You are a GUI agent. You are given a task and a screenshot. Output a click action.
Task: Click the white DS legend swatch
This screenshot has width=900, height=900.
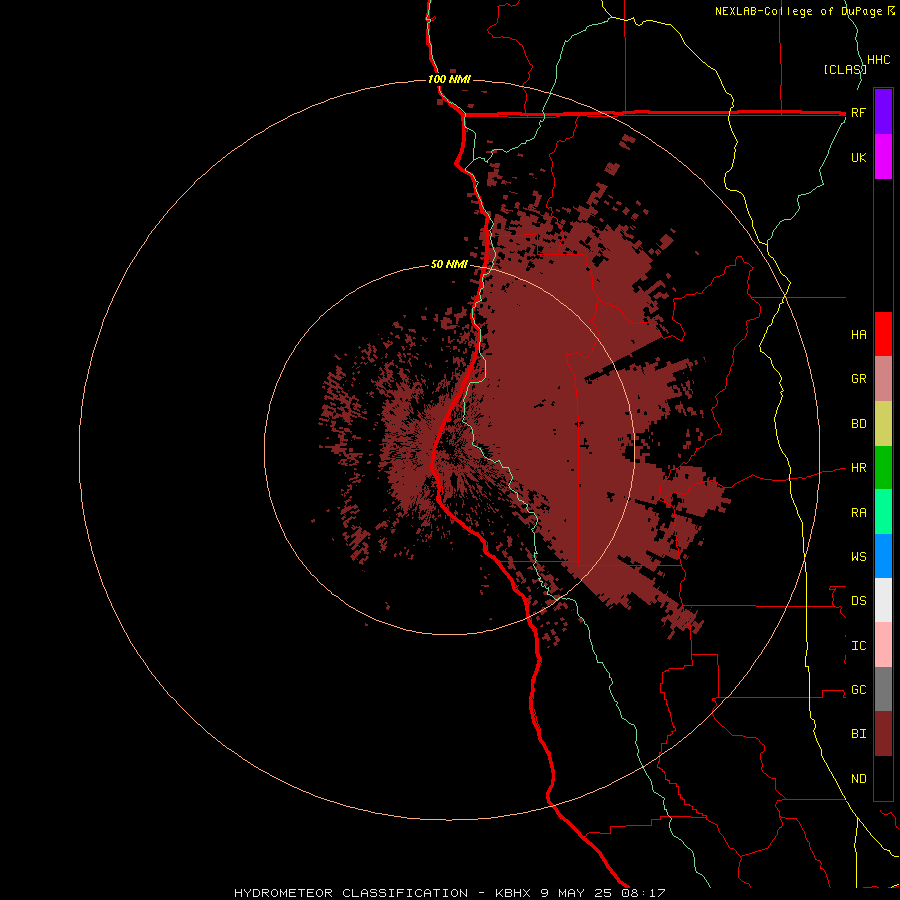(883, 600)
